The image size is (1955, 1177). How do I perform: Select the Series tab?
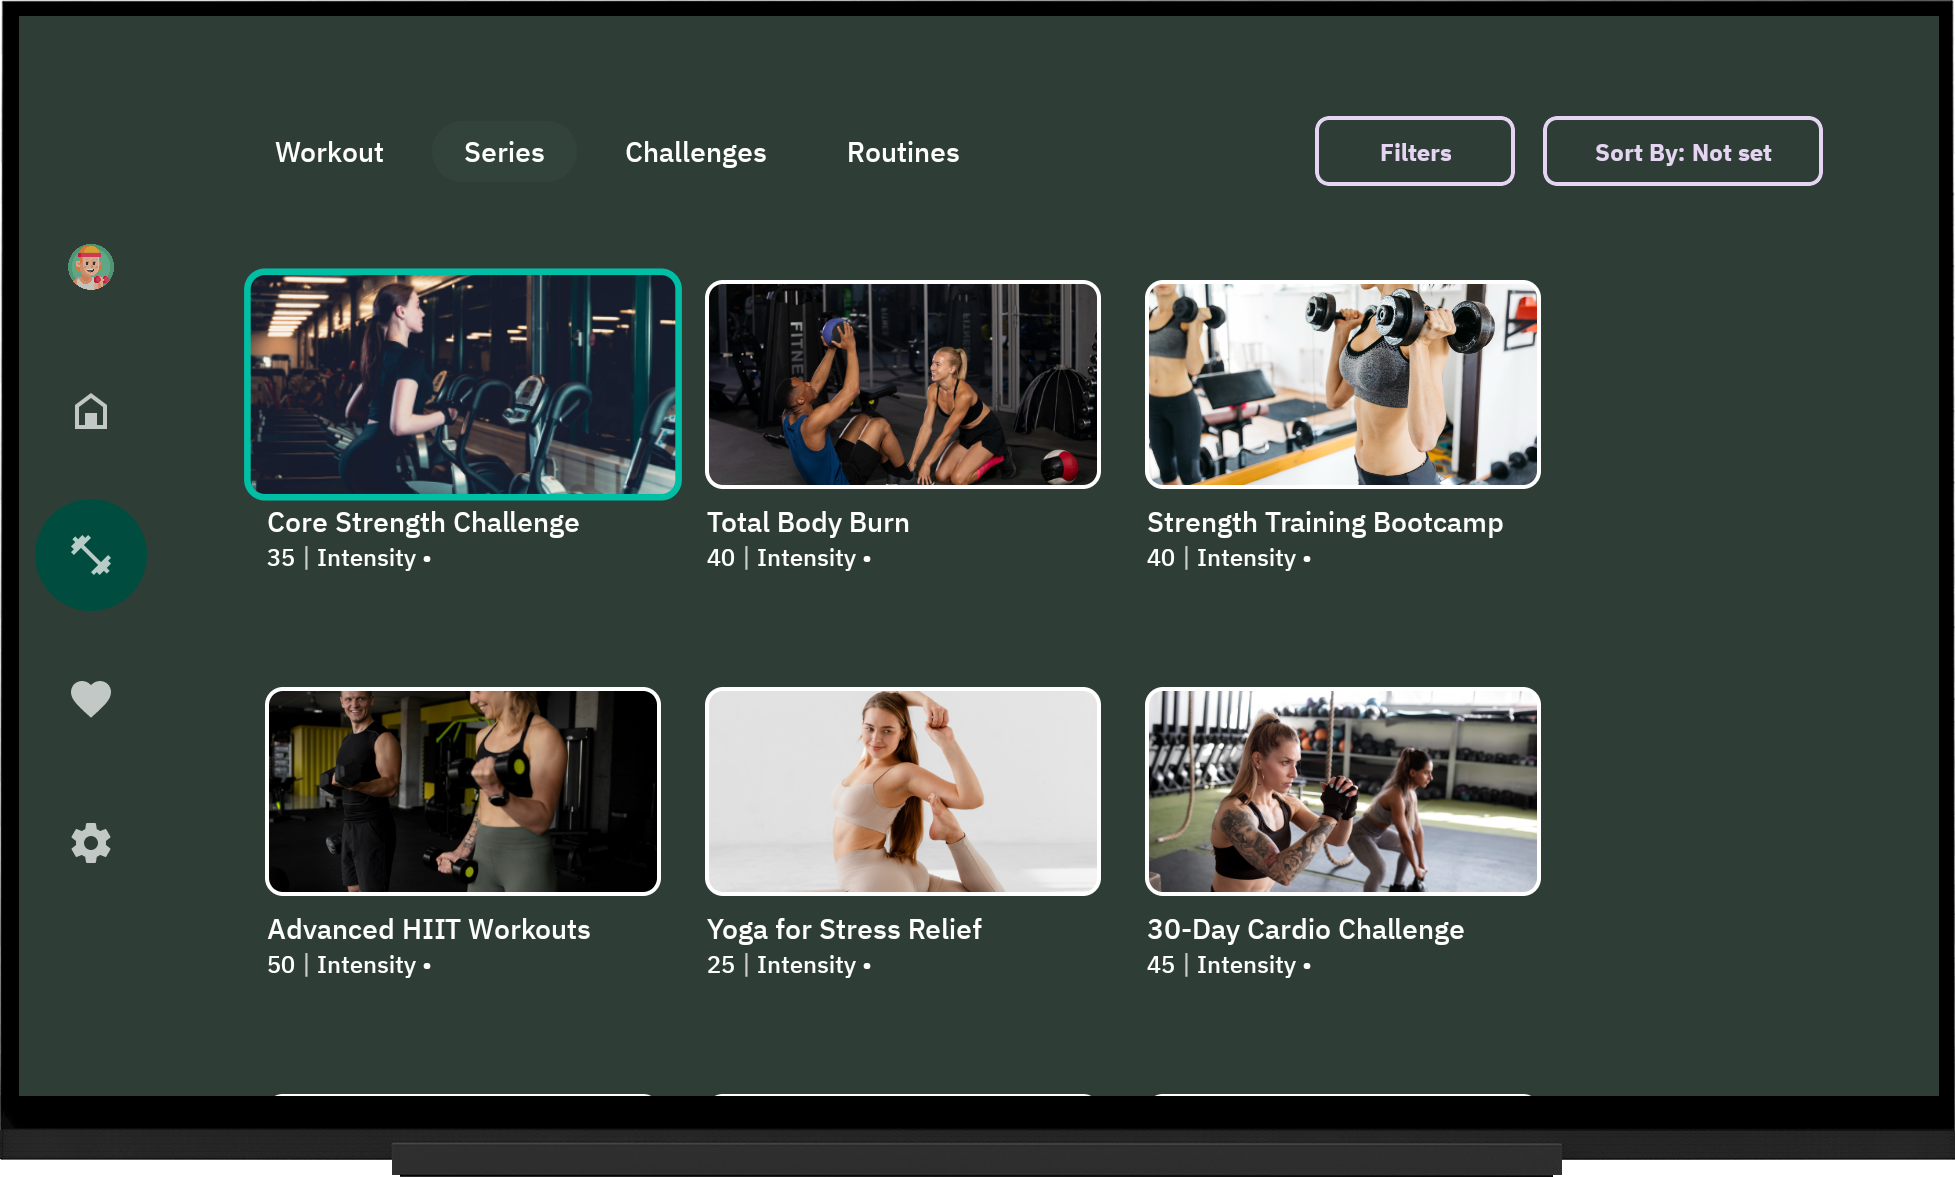[504, 152]
